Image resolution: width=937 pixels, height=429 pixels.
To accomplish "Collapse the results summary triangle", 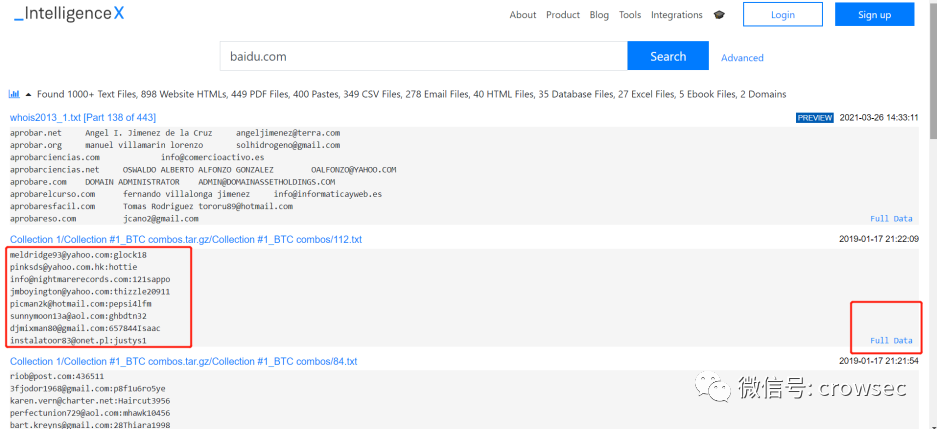I will [28, 94].
